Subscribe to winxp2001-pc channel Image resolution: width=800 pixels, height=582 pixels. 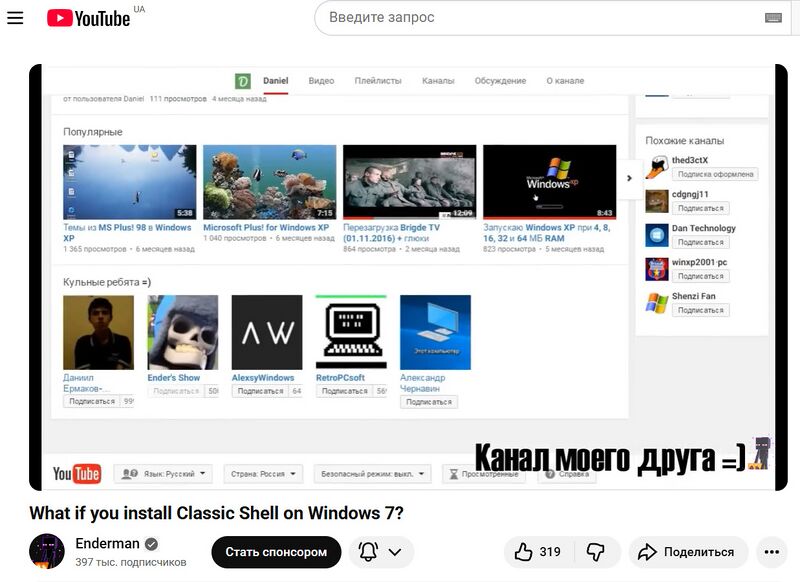701,276
